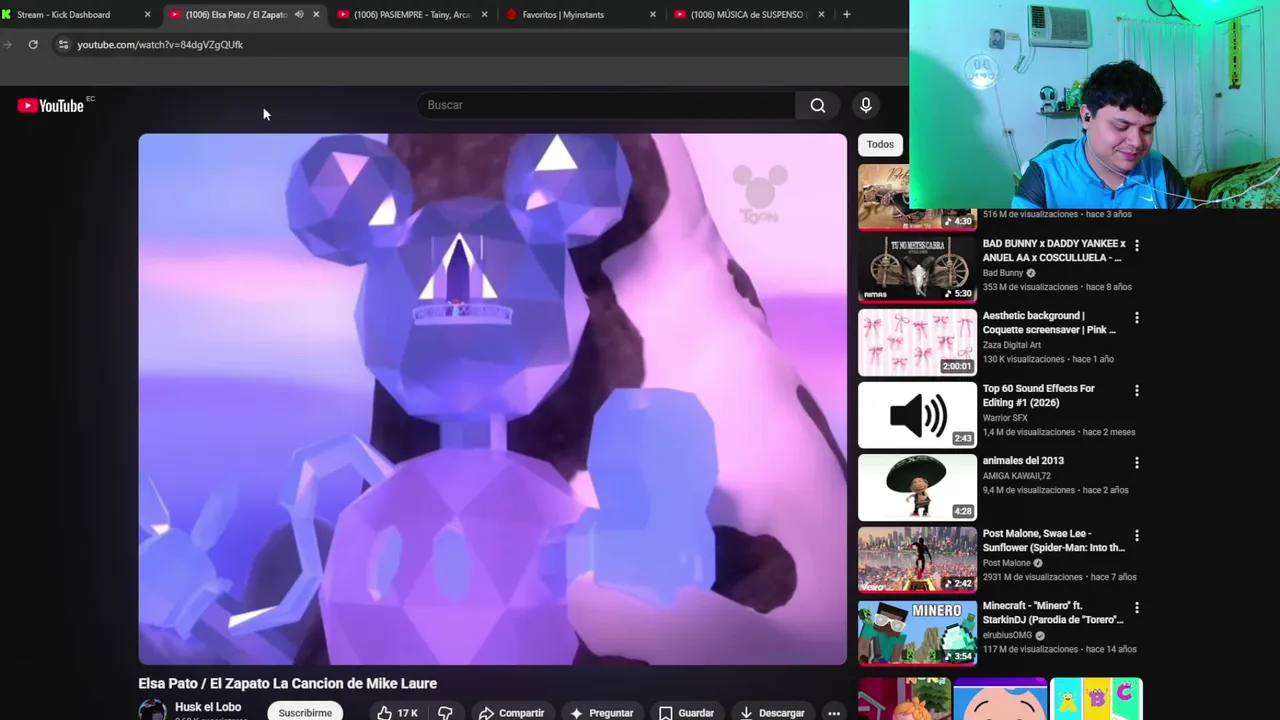The image size is (1280, 720).
Task: Select the Todos filter chip
Action: point(880,144)
